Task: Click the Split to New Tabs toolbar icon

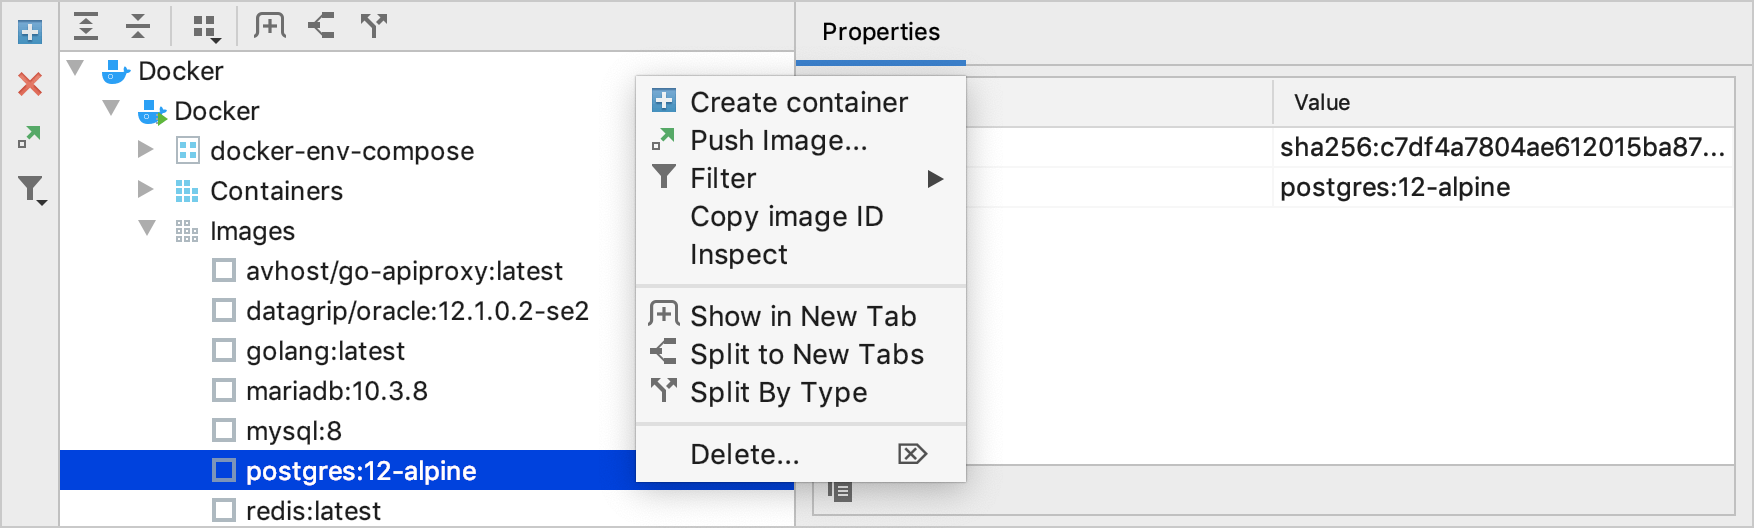Action: pyautogui.click(x=321, y=26)
